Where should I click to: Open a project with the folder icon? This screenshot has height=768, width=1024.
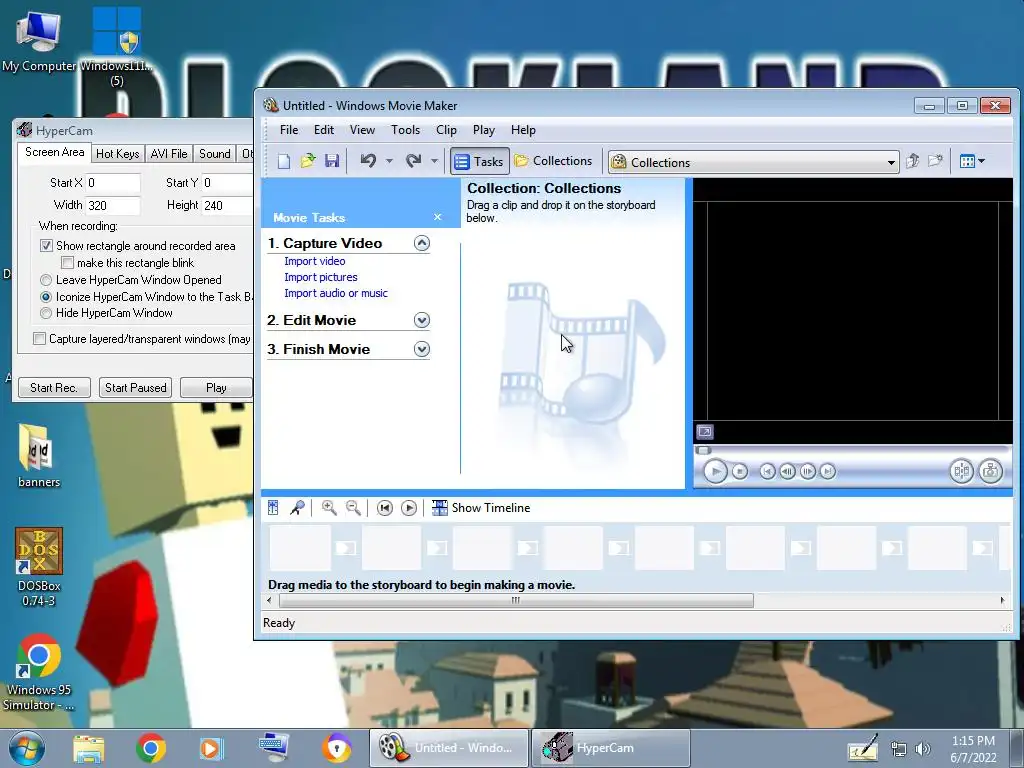click(308, 161)
